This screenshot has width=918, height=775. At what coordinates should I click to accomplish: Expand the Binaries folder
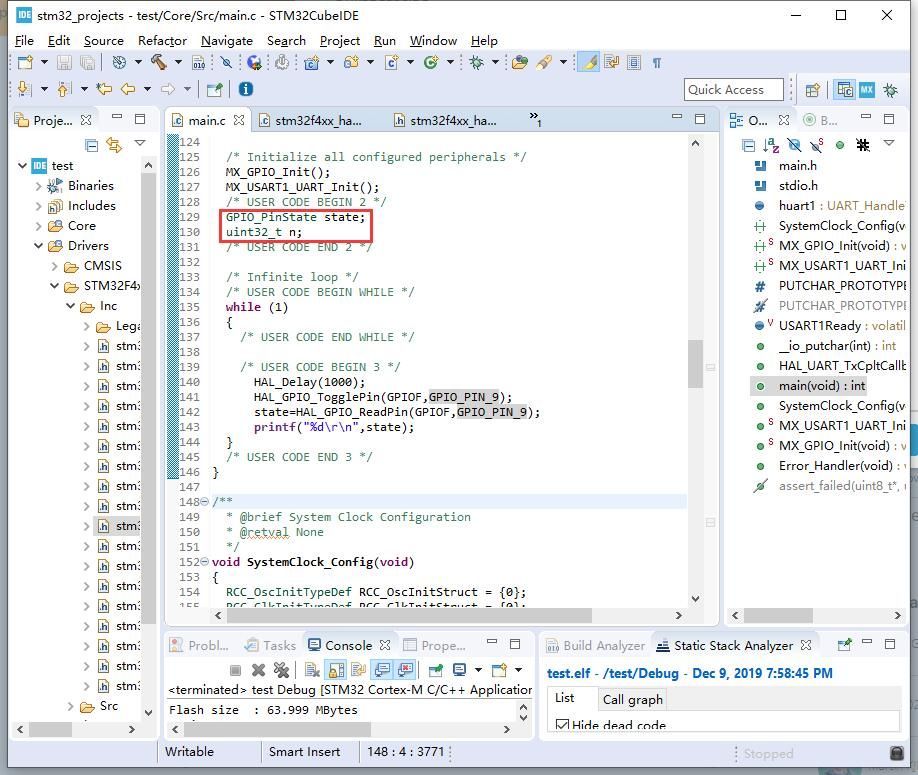(38, 186)
